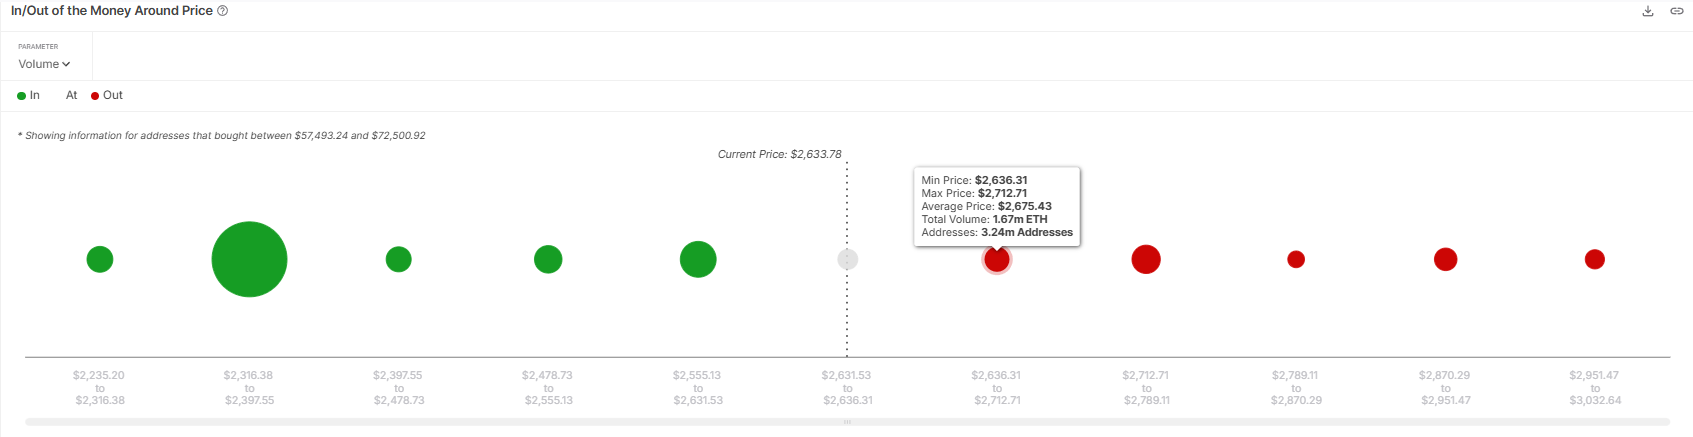Click the gray at-the-money bubble on the dotted line
The width and height of the screenshot is (1693, 437).
point(847,259)
